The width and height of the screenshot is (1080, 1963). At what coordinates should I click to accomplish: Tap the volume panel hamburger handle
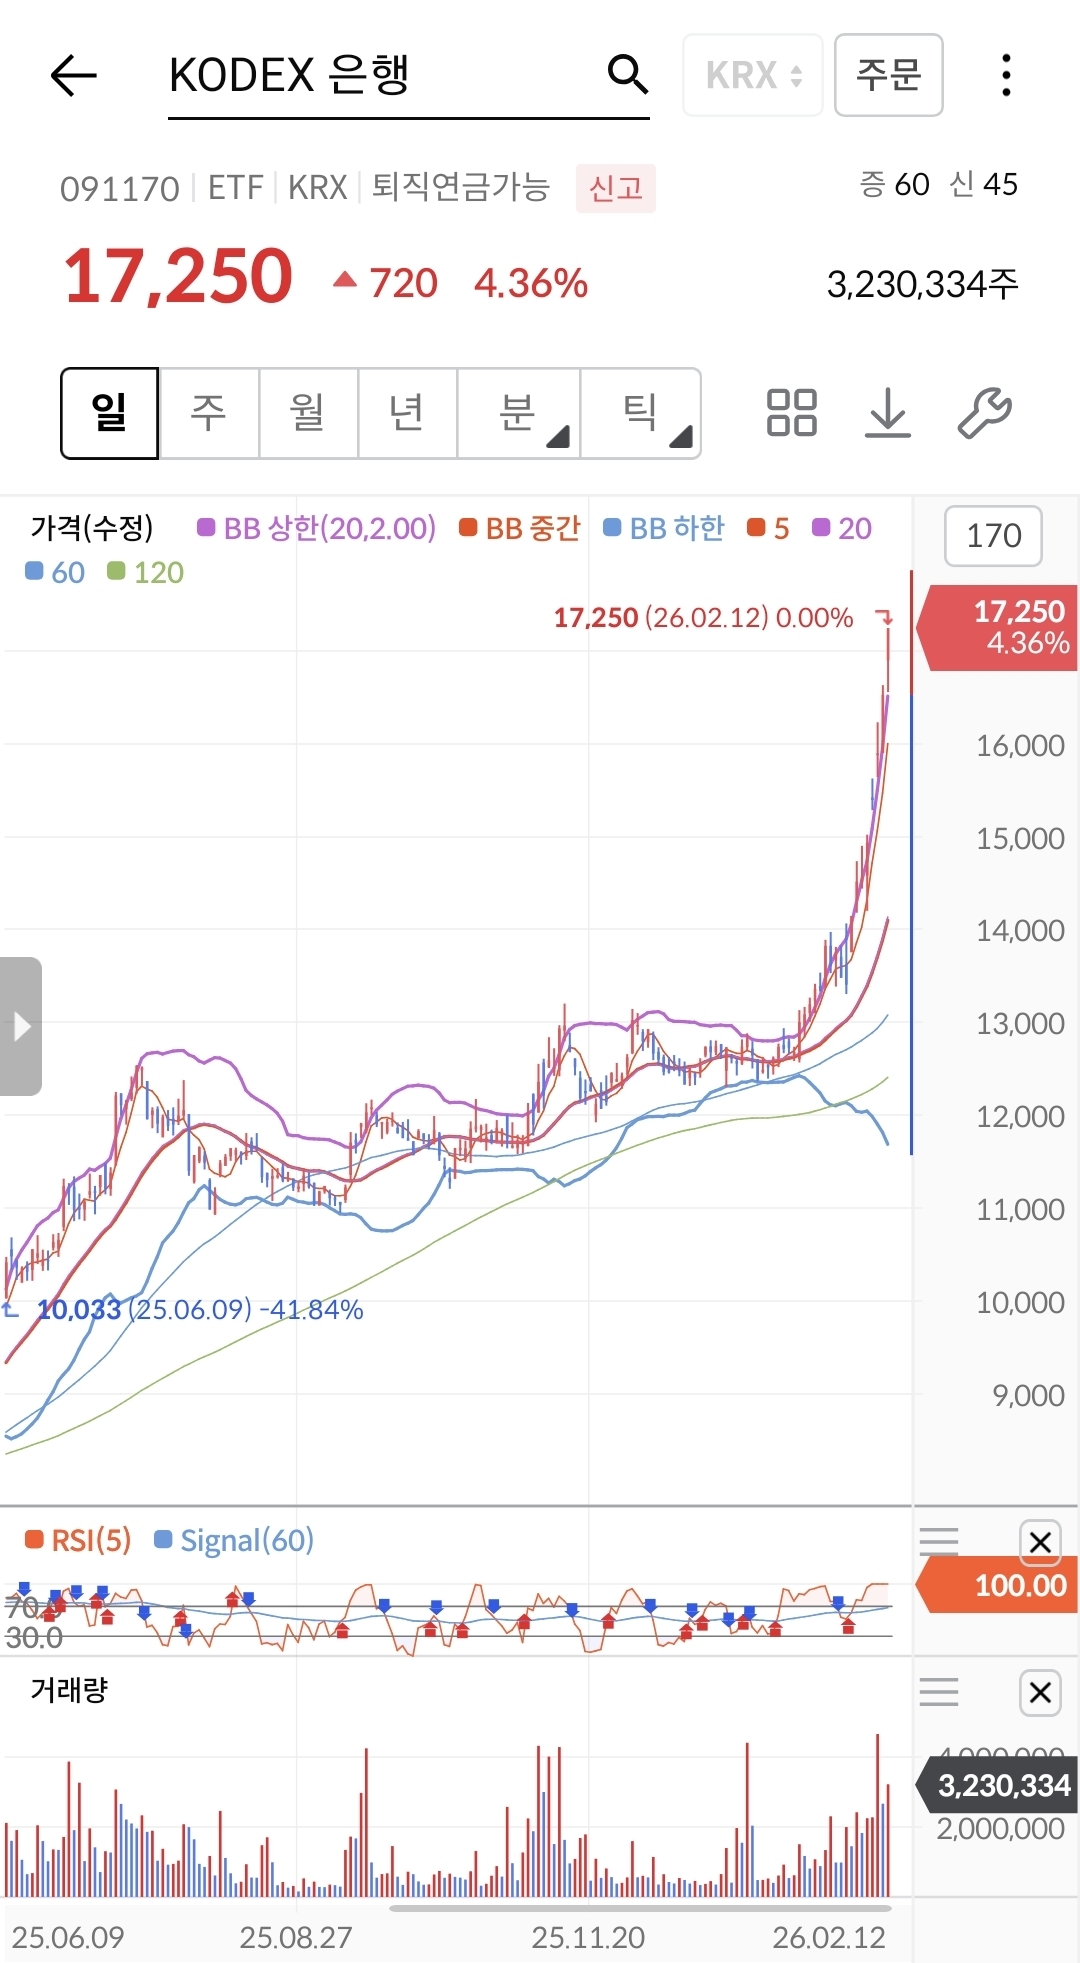pos(938,1692)
